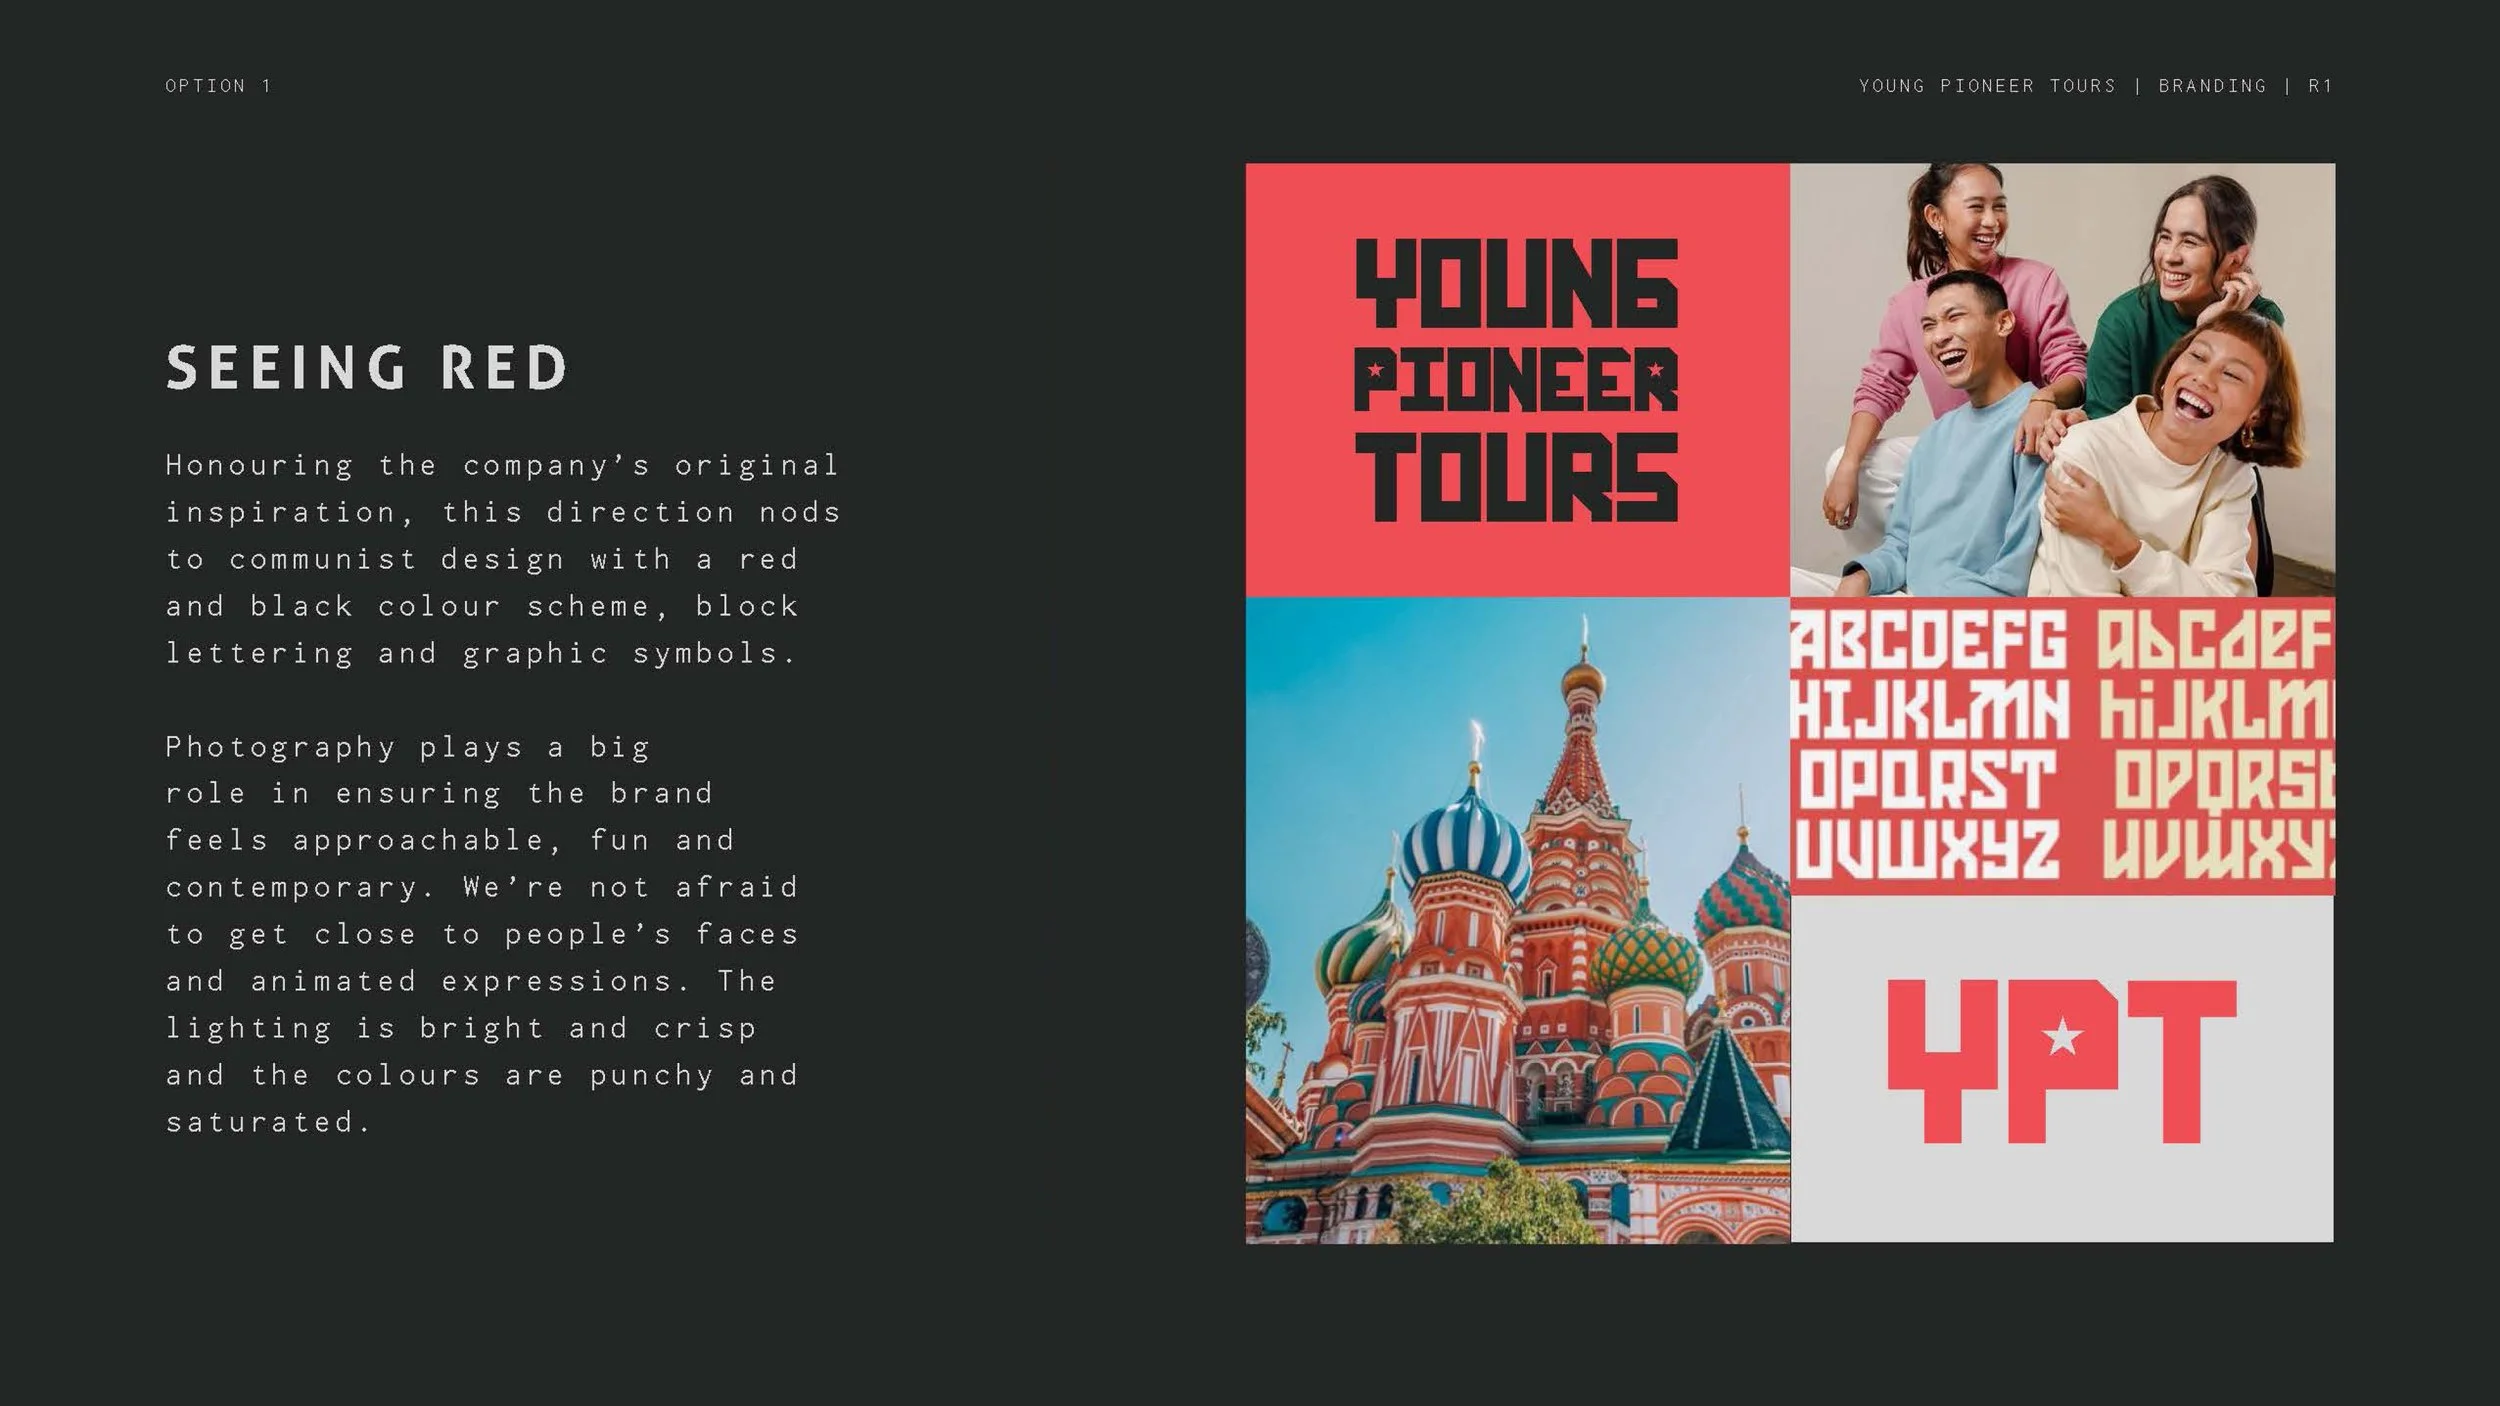Image resolution: width=2500 pixels, height=1406 pixels.
Task: Click the word 'YOUNG' in the logo
Action: pyautogui.click(x=1517, y=283)
